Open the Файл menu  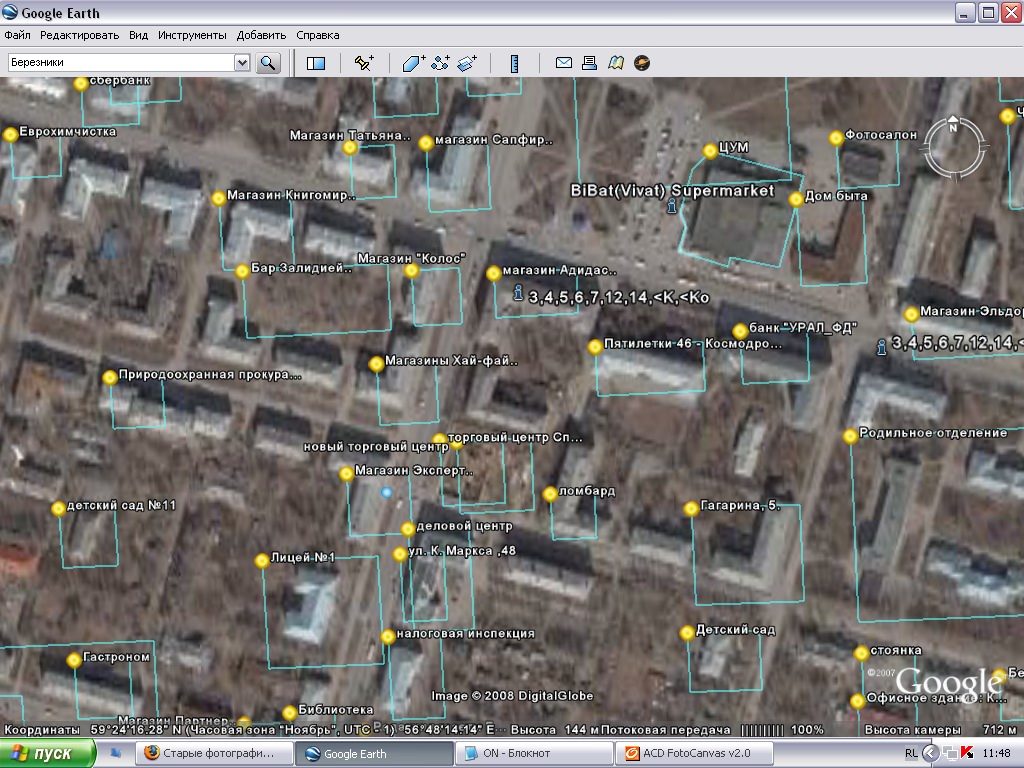point(17,35)
